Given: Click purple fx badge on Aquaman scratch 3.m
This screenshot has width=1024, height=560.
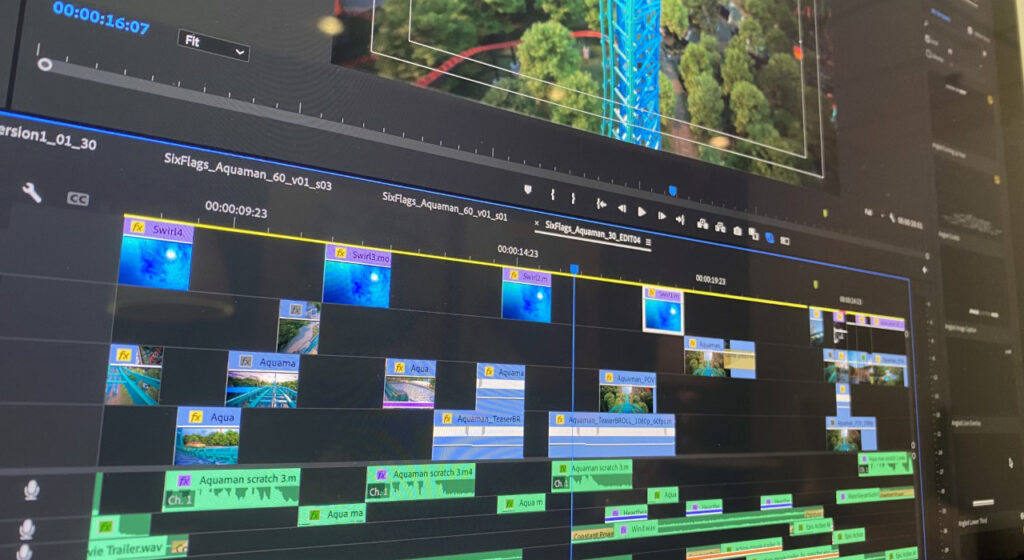Looking at the screenshot, I should [185, 481].
